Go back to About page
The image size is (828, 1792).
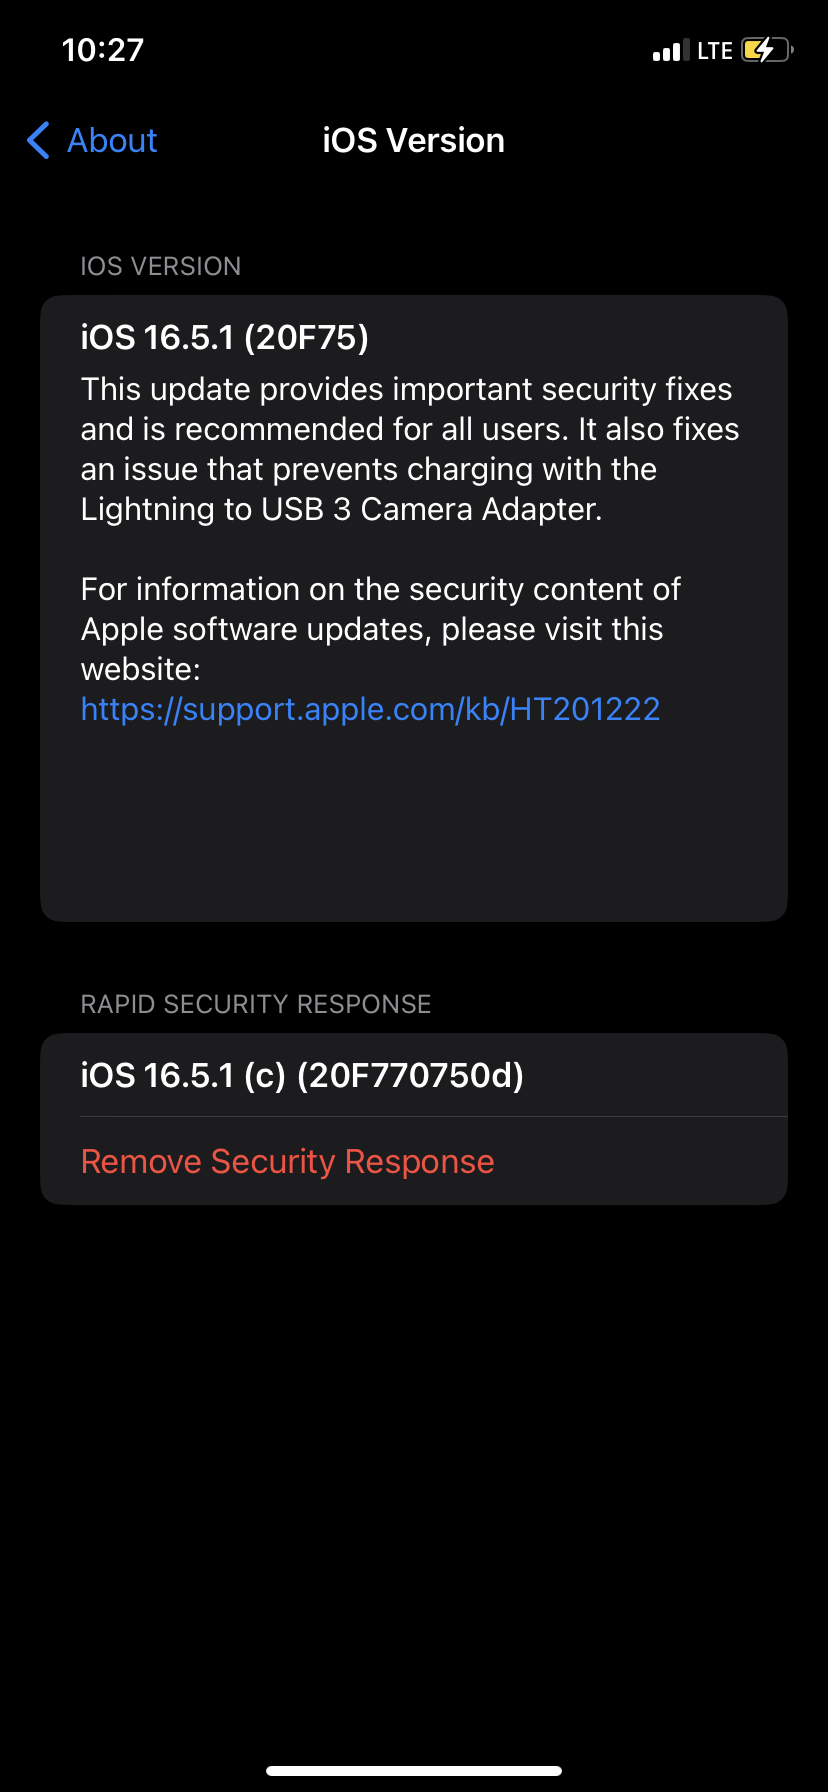coord(112,141)
